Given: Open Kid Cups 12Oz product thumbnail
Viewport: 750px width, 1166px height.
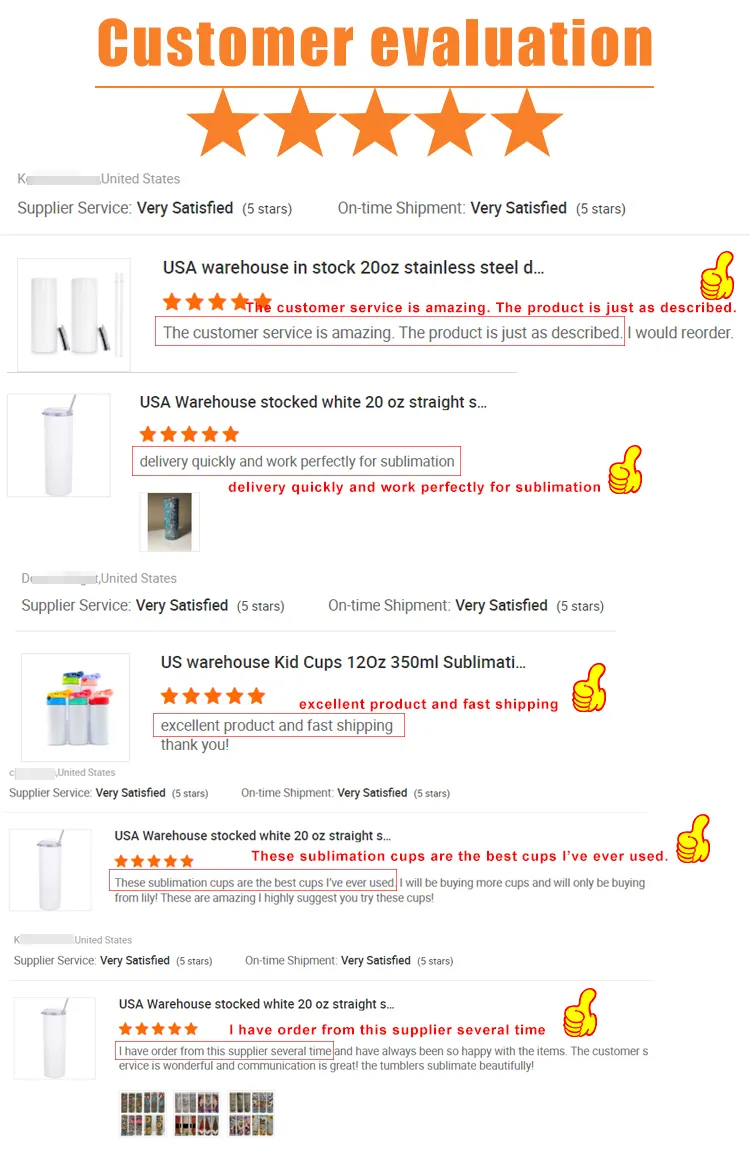Looking at the screenshot, I should coord(76,707).
